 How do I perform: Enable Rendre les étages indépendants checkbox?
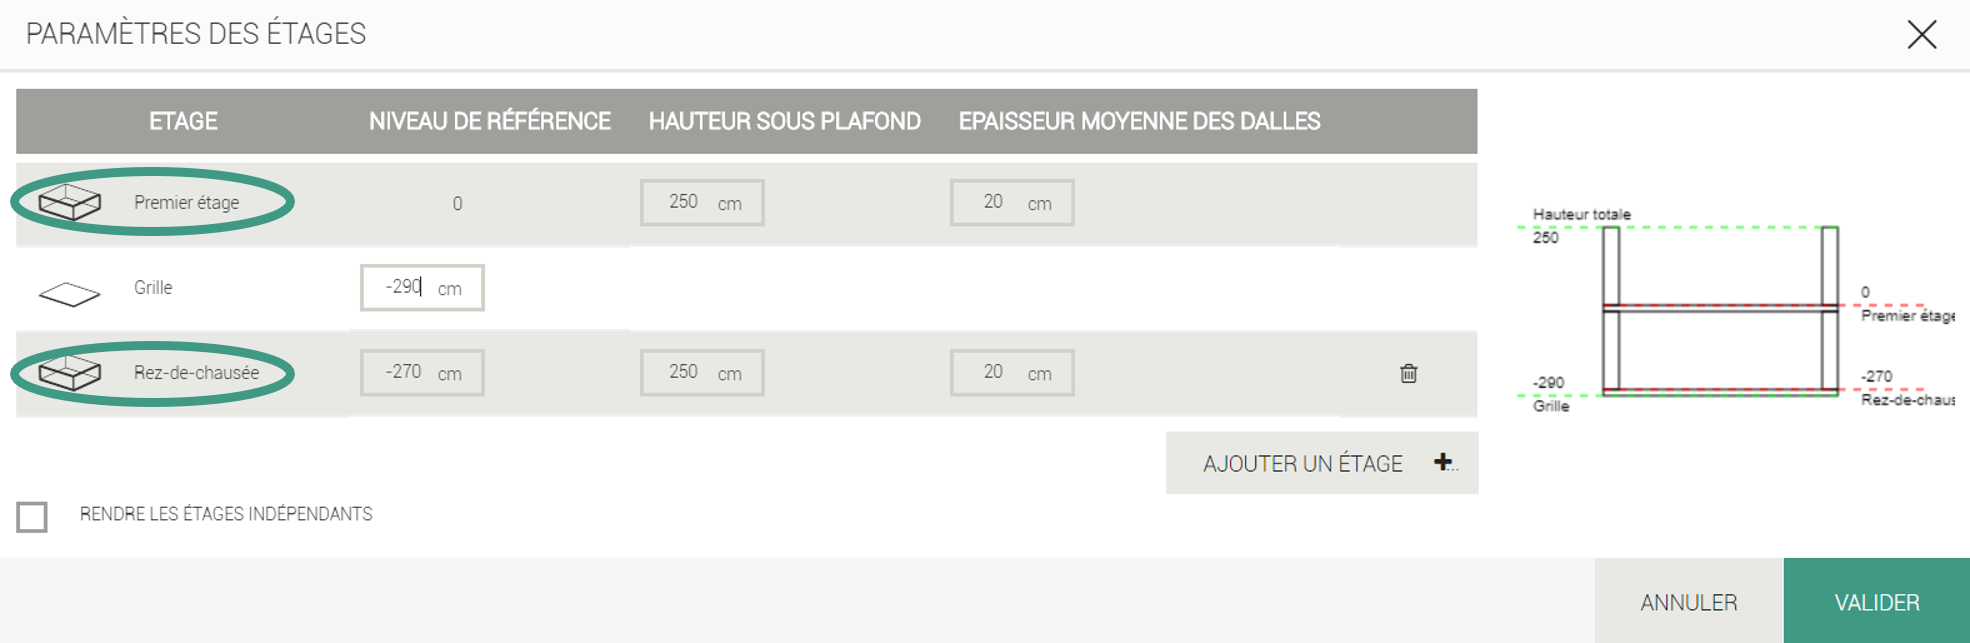(32, 516)
